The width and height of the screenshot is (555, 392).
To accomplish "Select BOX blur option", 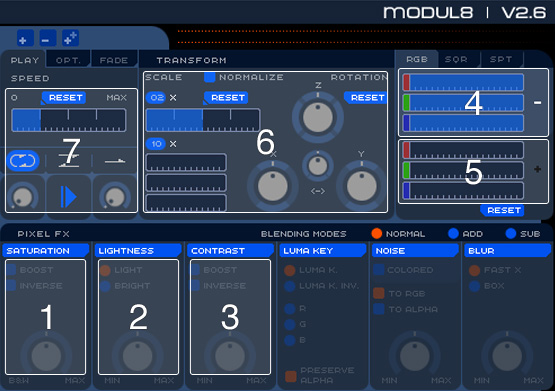I will click(x=474, y=286).
